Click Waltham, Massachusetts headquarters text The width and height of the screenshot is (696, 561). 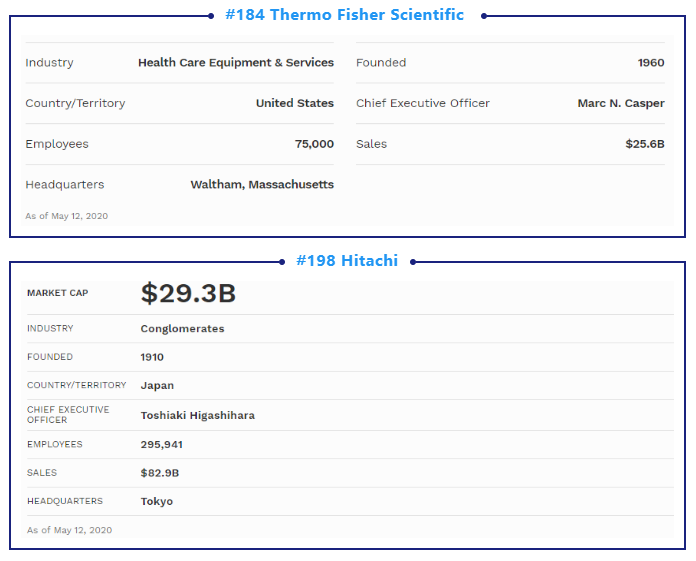(262, 185)
